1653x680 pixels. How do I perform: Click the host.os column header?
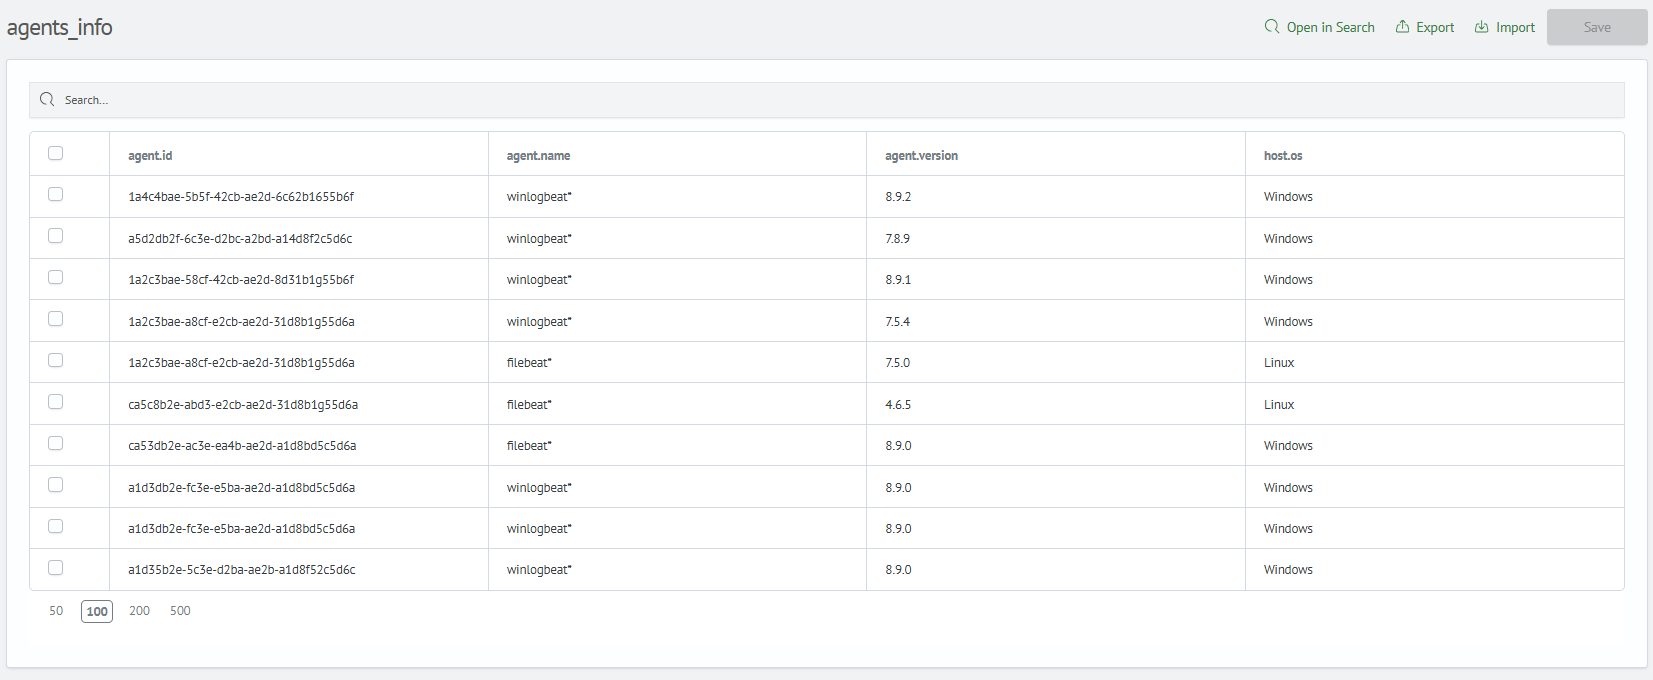(x=1283, y=155)
